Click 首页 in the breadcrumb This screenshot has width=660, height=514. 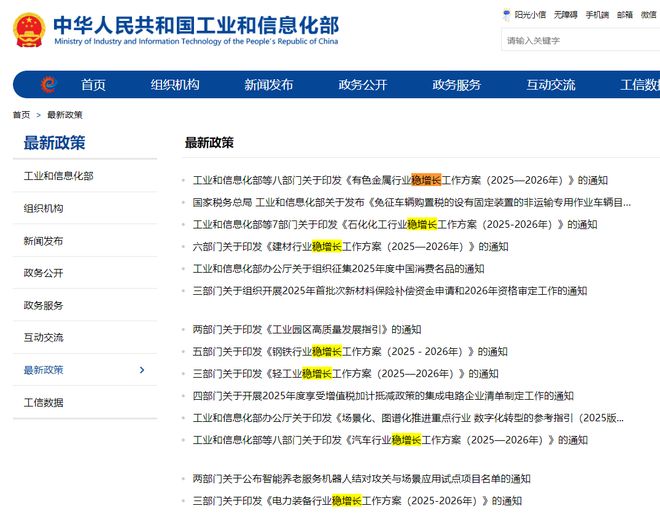21,115
